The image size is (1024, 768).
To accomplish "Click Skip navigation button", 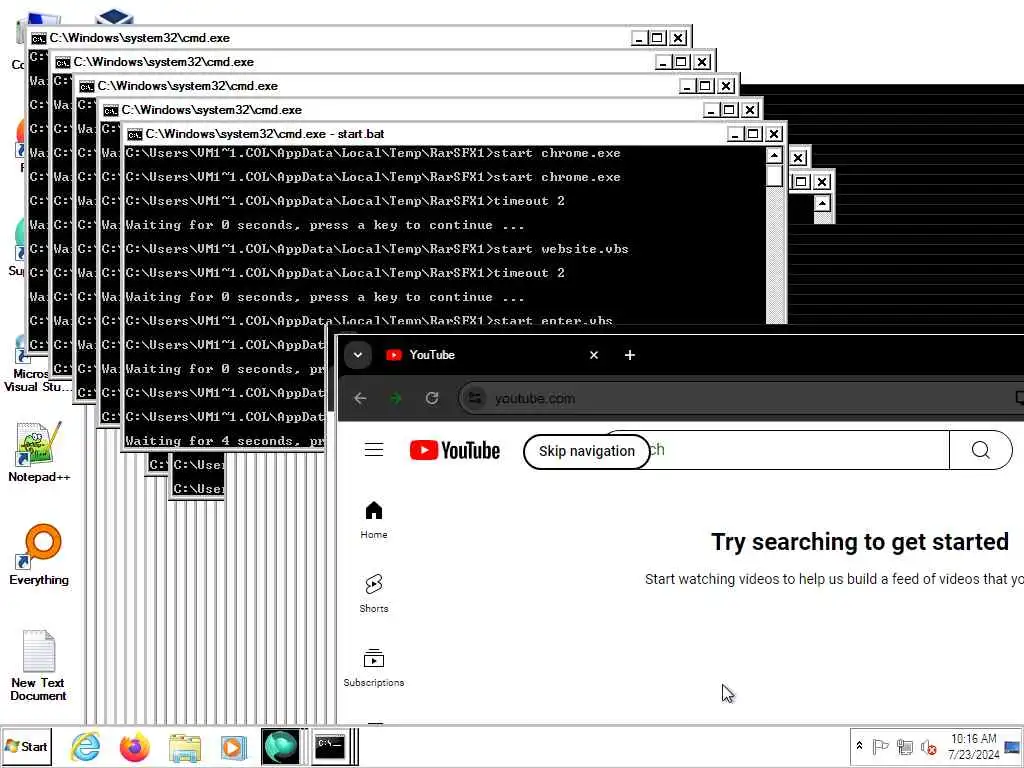I will click(586, 451).
